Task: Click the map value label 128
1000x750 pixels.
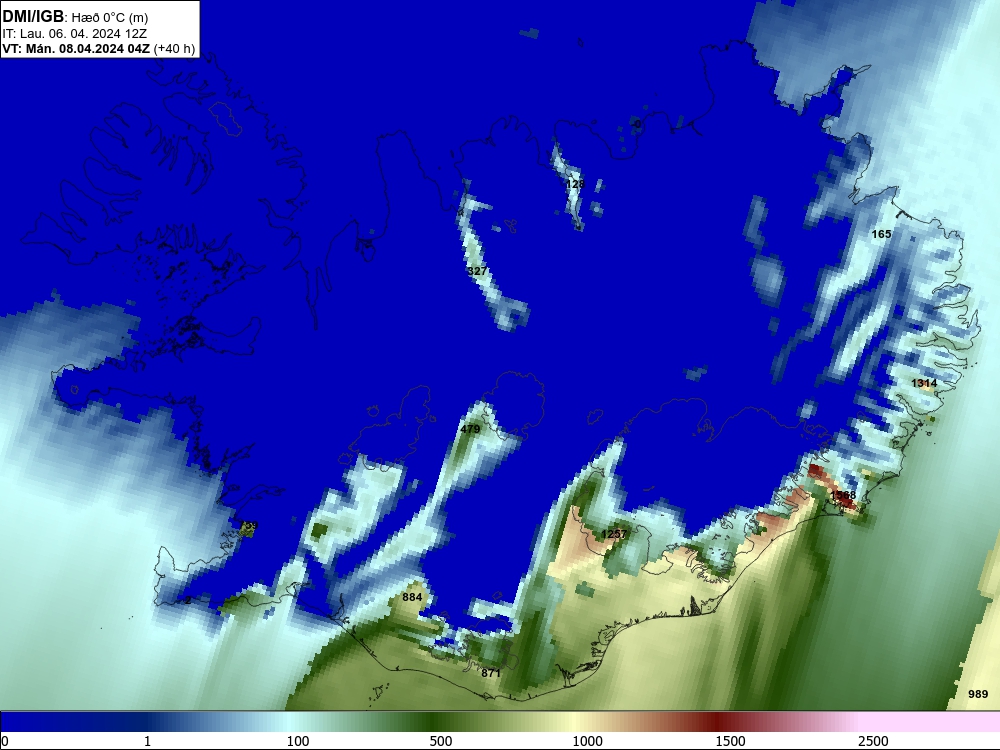Action: pyautogui.click(x=575, y=184)
